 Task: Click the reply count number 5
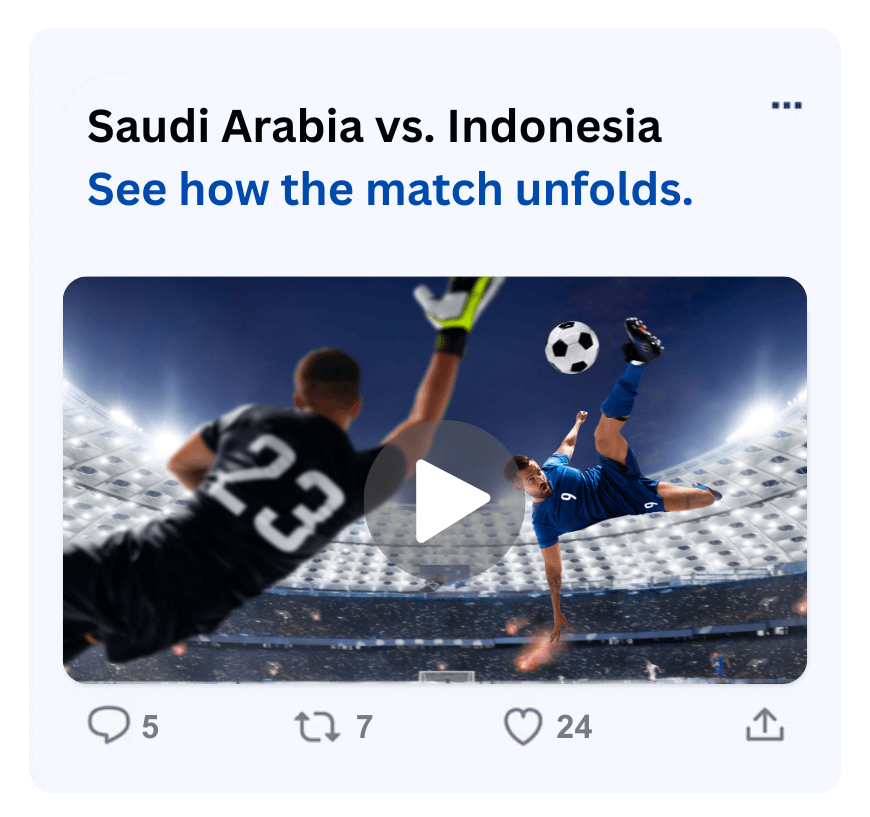coord(150,727)
